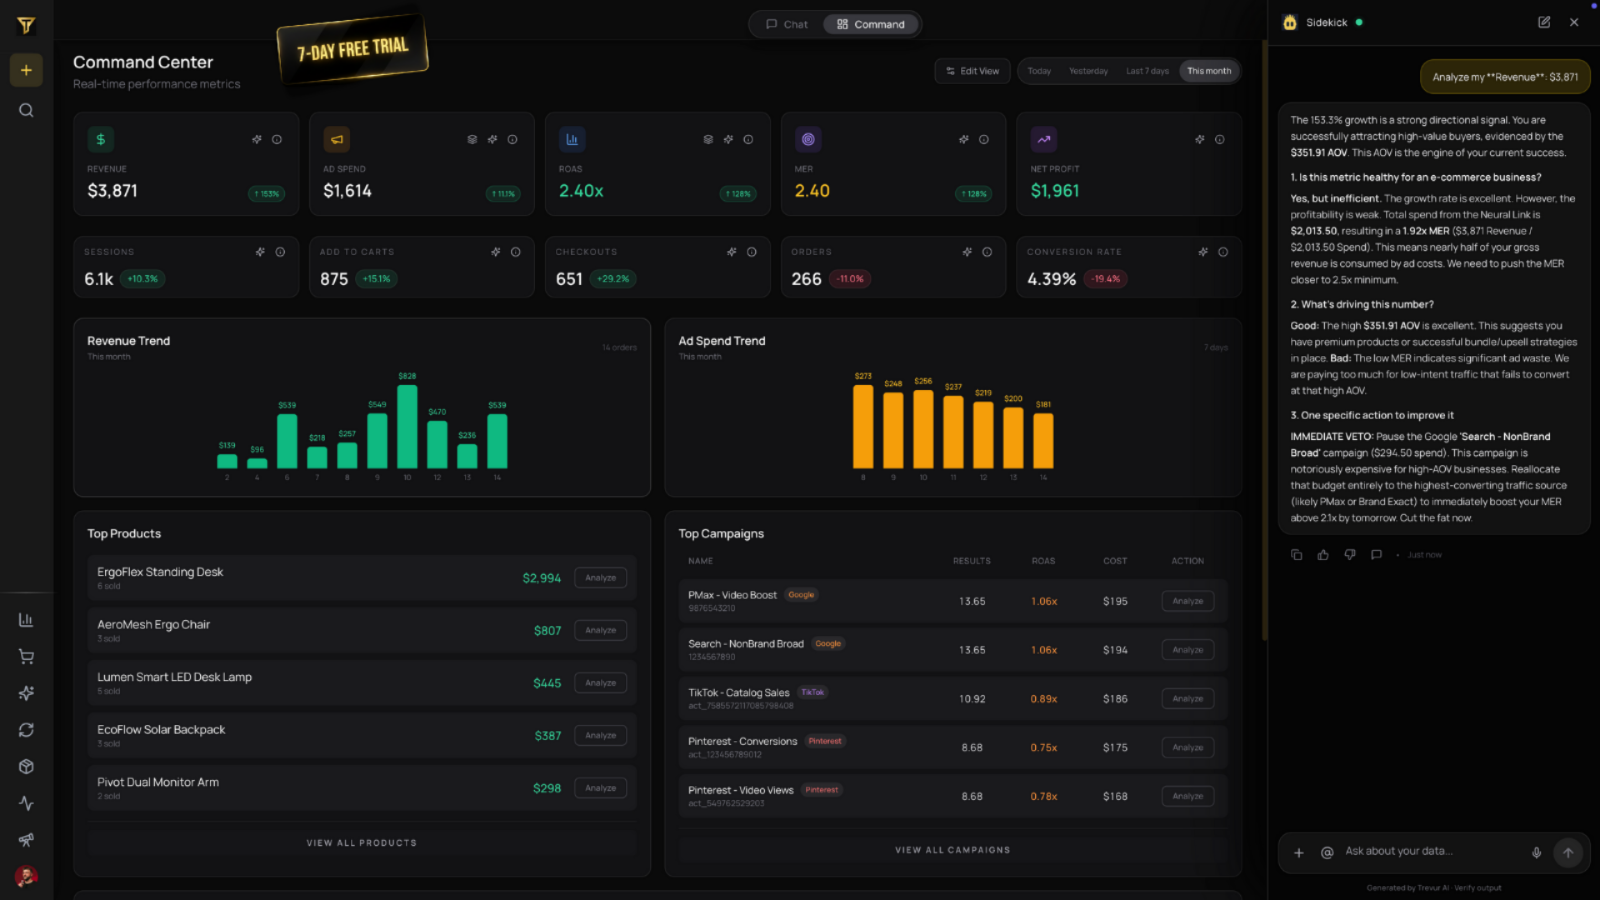Open the telescope icon in the sidebar
The height and width of the screenshot is (900, 1600).
26,840
